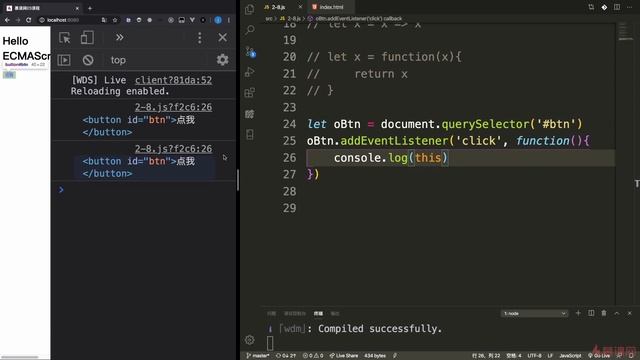
Task: Kill the terminal with the trash icon
Action: coord(604,313)
